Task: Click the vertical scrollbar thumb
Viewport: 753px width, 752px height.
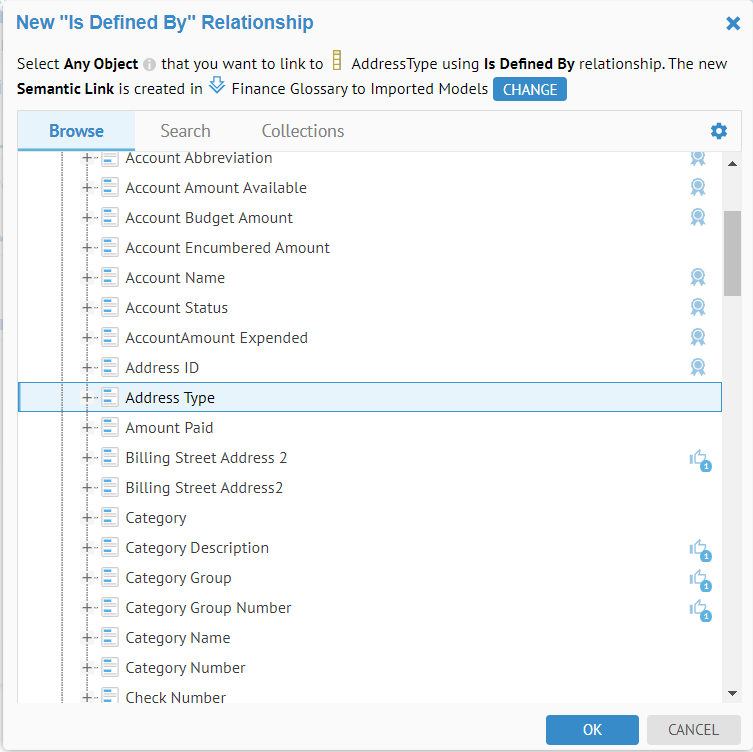Action: pyautogui.click(x=732, y=252)
